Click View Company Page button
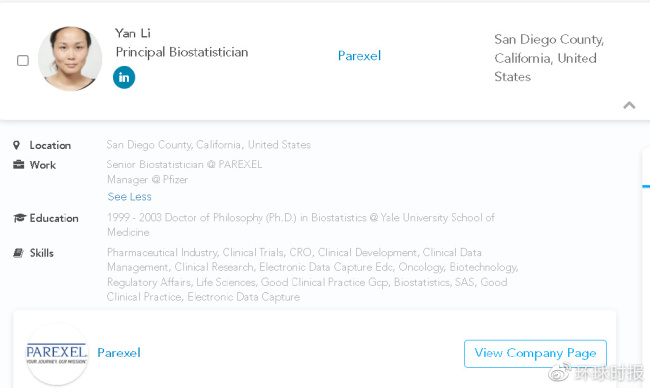Viewport: 650px width, 388px height. coord(535,354)
